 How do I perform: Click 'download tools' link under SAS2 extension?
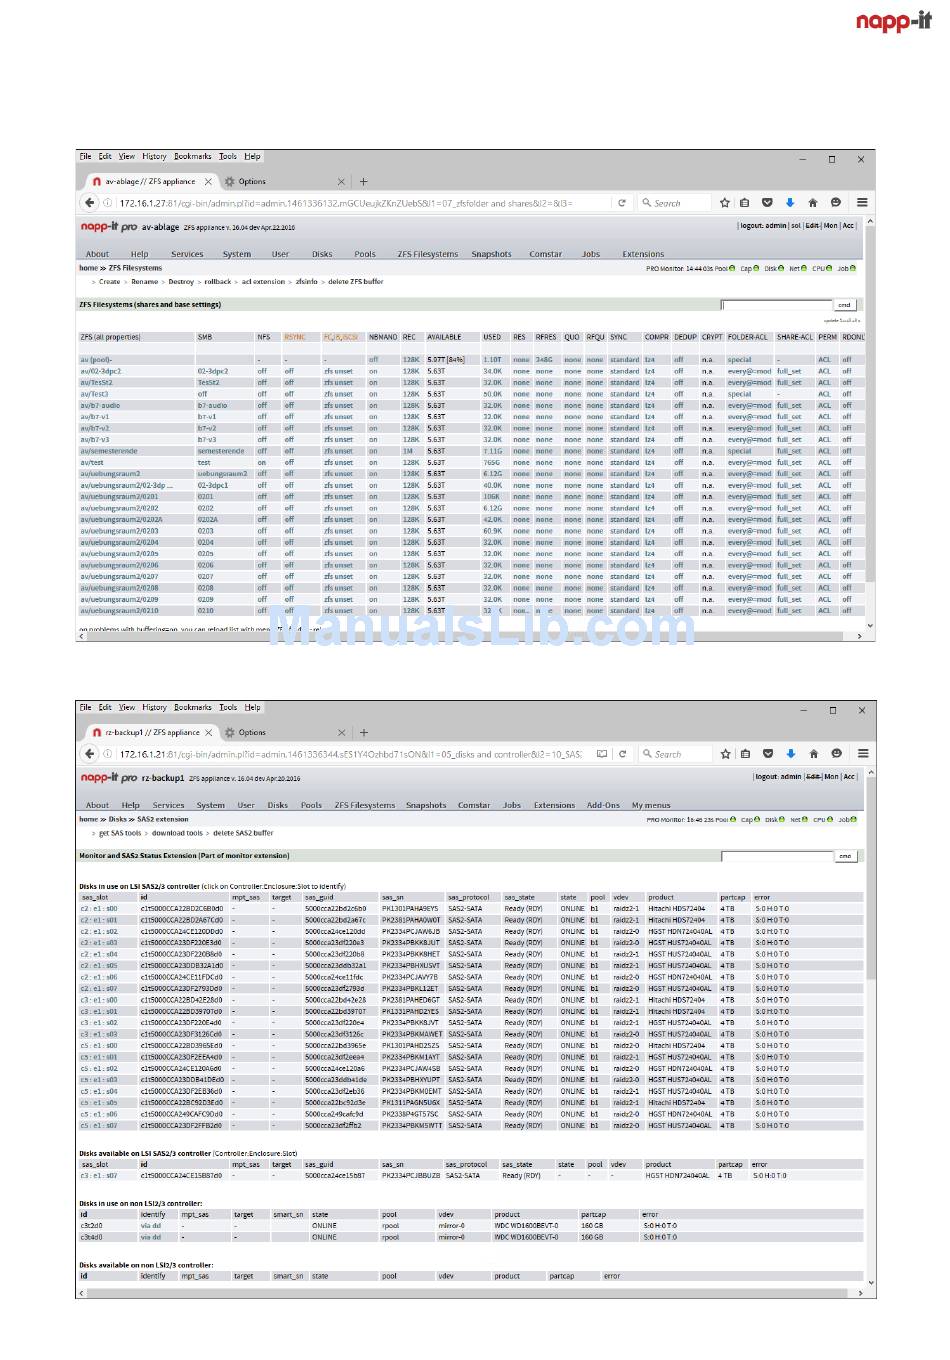click(x=177, y=833)
